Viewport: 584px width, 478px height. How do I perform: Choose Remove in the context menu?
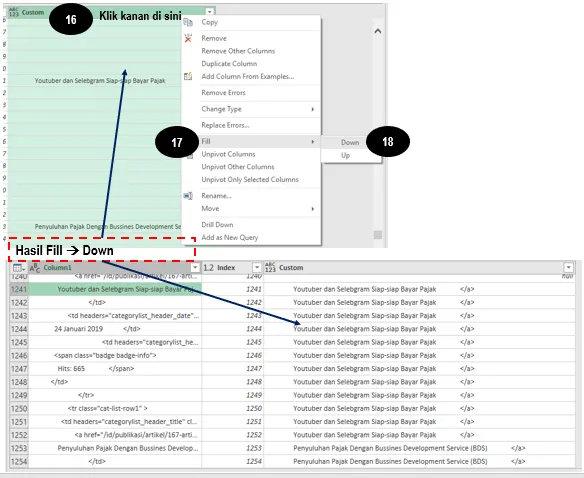[214, 38]
